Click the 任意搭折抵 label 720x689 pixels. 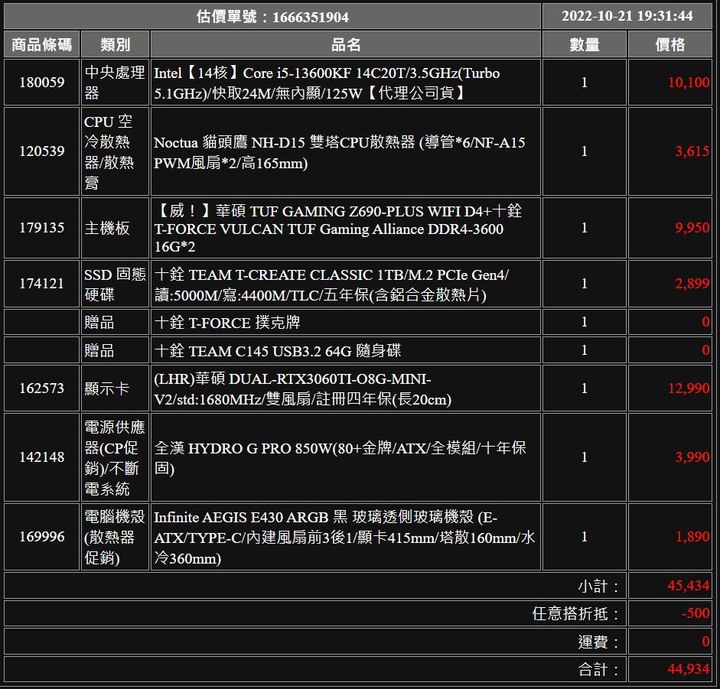pyautogui.click(x=575, y=614)
